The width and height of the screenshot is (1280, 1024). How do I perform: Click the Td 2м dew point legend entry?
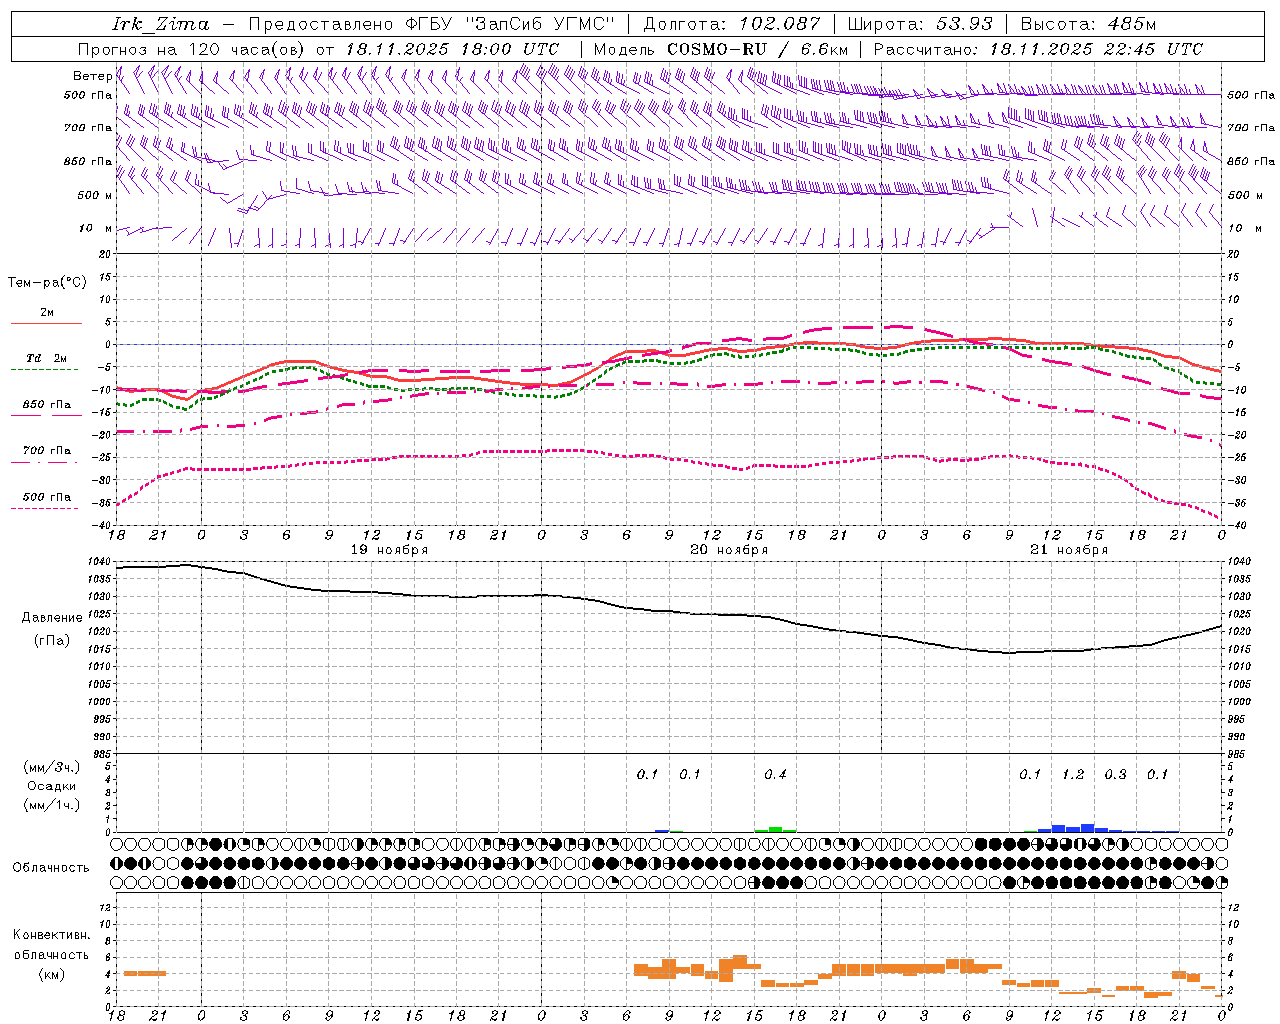[x=47, y=358]
